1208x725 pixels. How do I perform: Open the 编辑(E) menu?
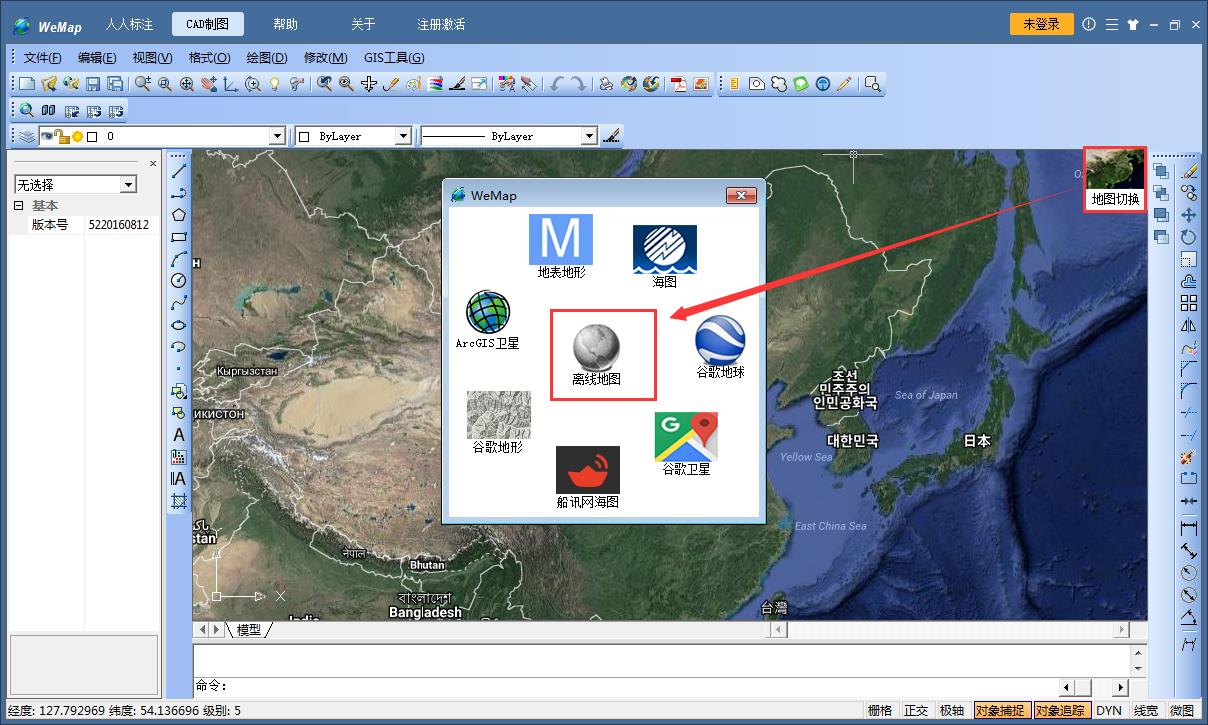coord(97,58)
